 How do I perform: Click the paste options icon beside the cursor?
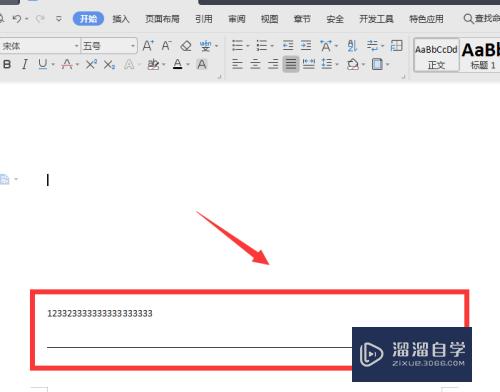coord(6,179)
